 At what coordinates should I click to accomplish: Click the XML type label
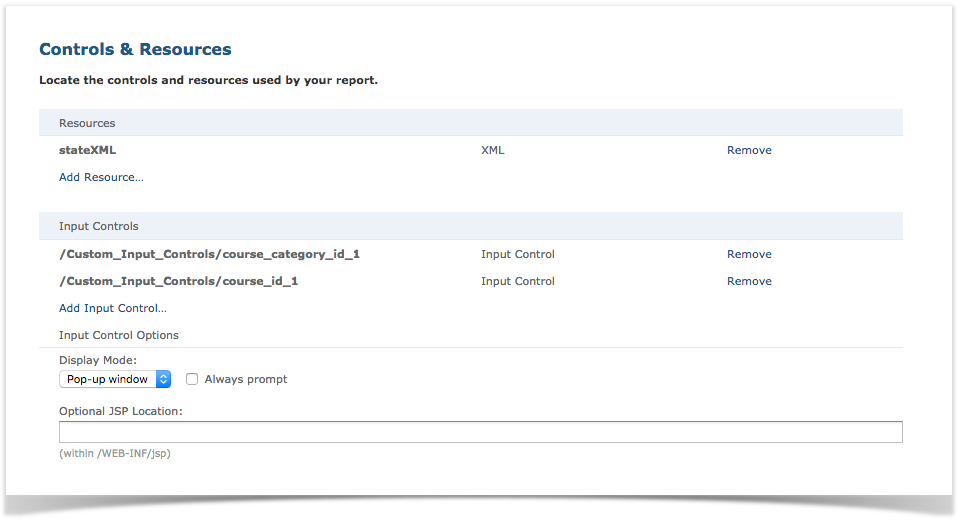[x=492, y=150]
